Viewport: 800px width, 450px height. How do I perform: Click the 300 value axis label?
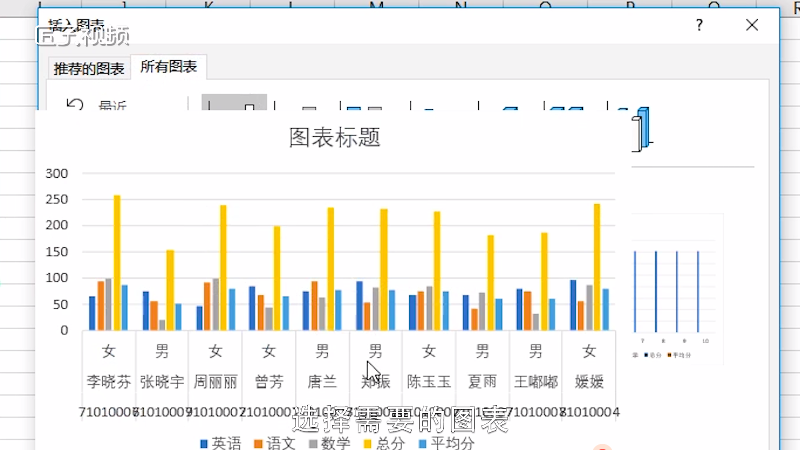[x=57, y=174]
